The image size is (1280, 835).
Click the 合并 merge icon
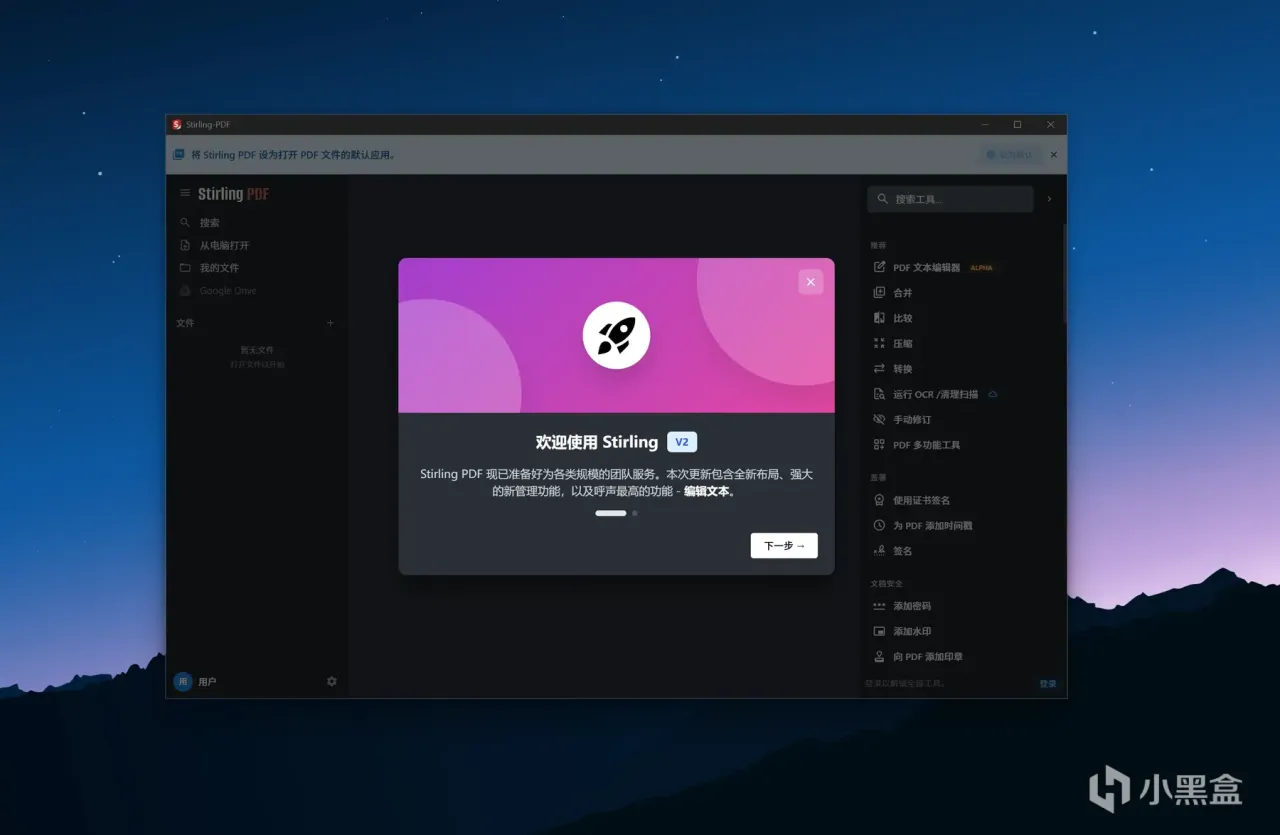[879, 292]
